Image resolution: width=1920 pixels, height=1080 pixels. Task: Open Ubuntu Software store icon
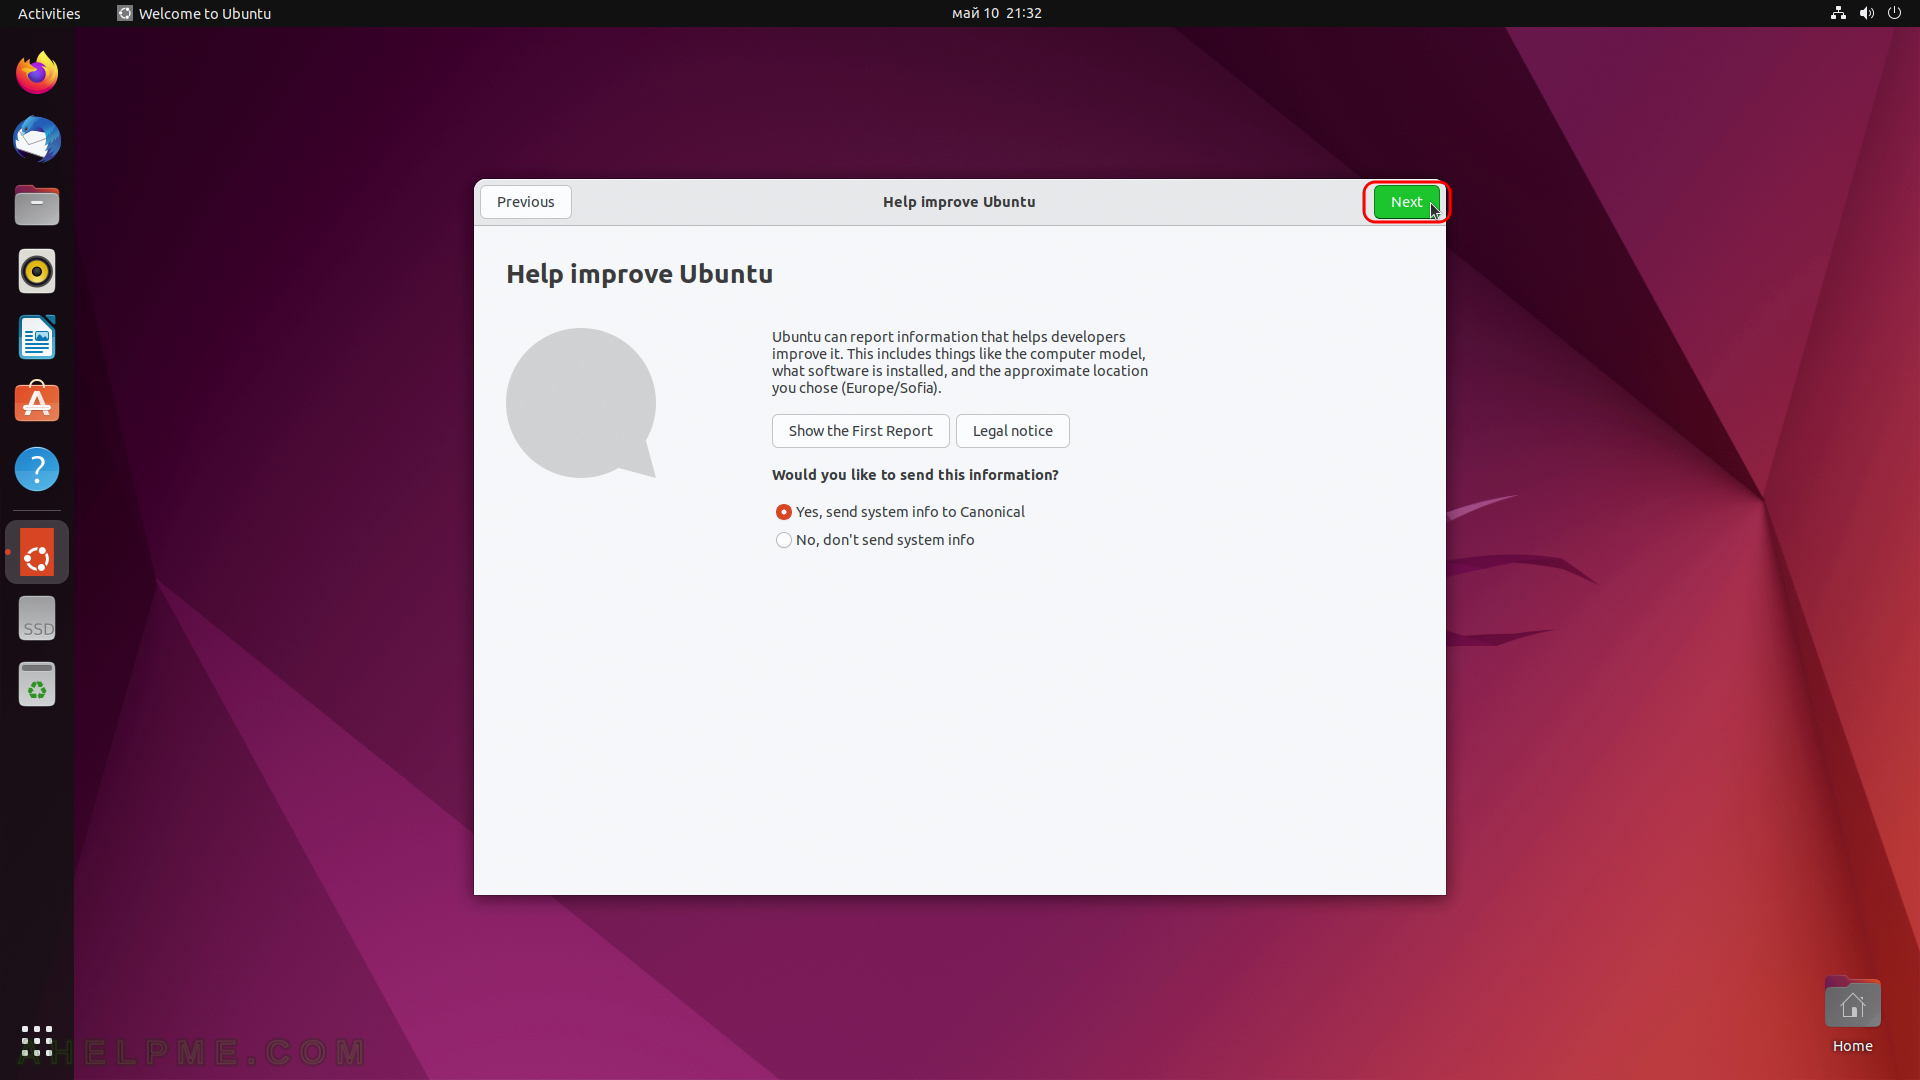tap(37, 403)
